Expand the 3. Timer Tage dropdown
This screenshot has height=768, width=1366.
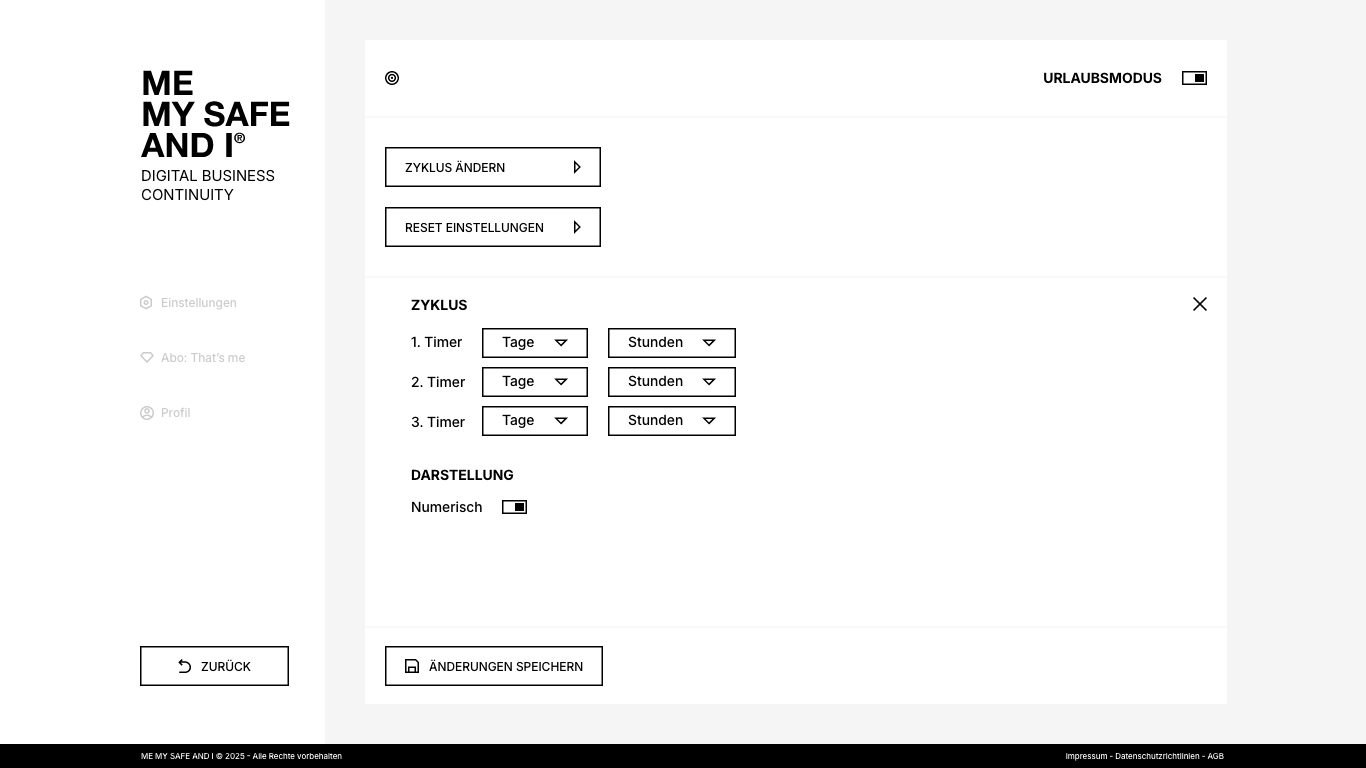pos(535,421)
